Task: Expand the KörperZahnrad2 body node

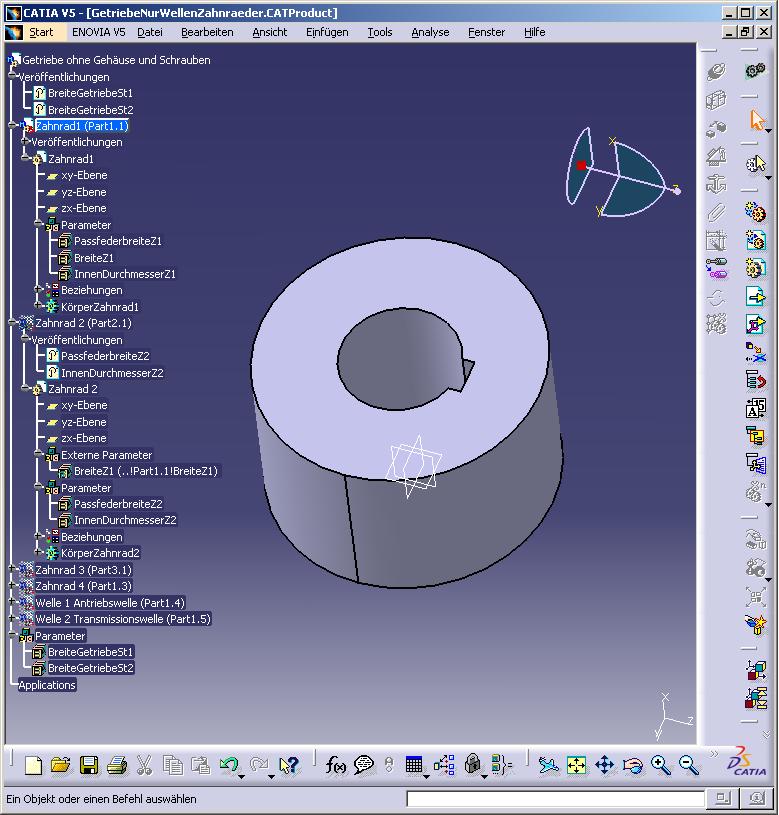Action: coord(38,552)
